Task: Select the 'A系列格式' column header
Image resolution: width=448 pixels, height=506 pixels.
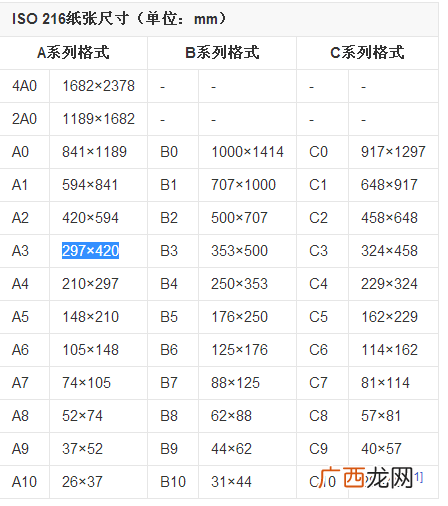Action: 73,53
